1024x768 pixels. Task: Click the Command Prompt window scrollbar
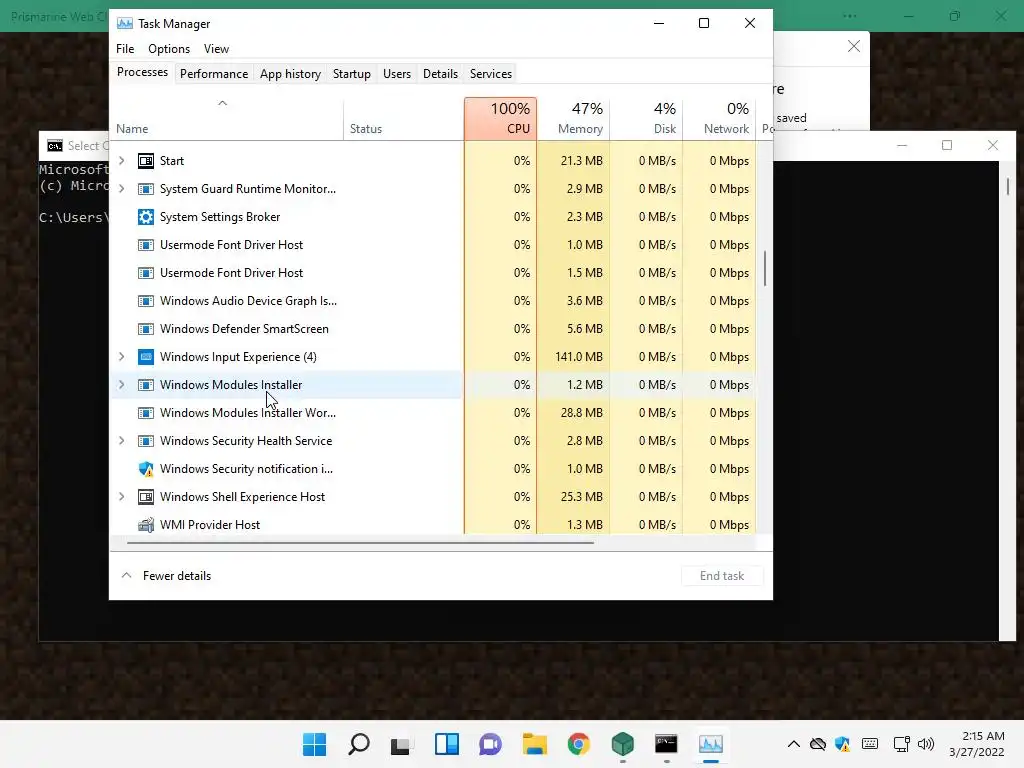pyautogui.click(x=1008, y=186)
